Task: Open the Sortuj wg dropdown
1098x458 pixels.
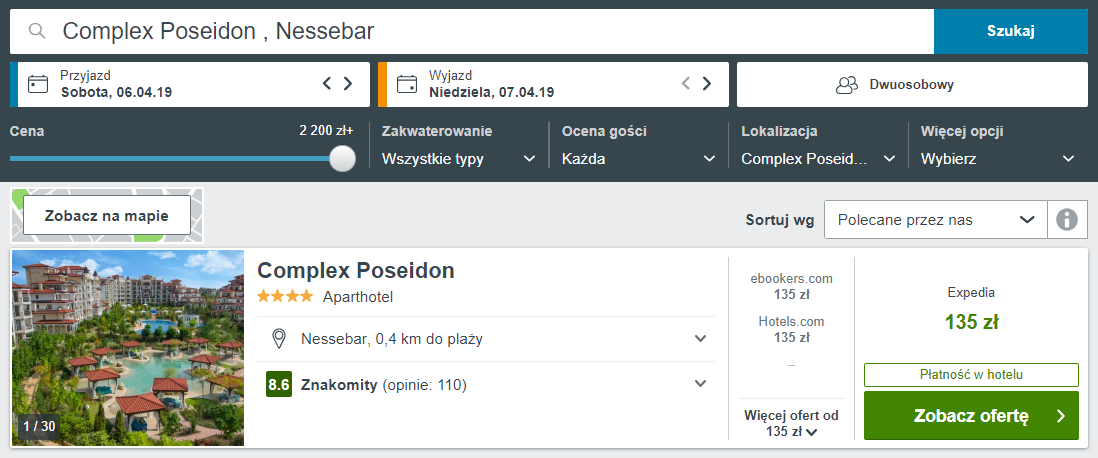Action: [x=936, y=220]
